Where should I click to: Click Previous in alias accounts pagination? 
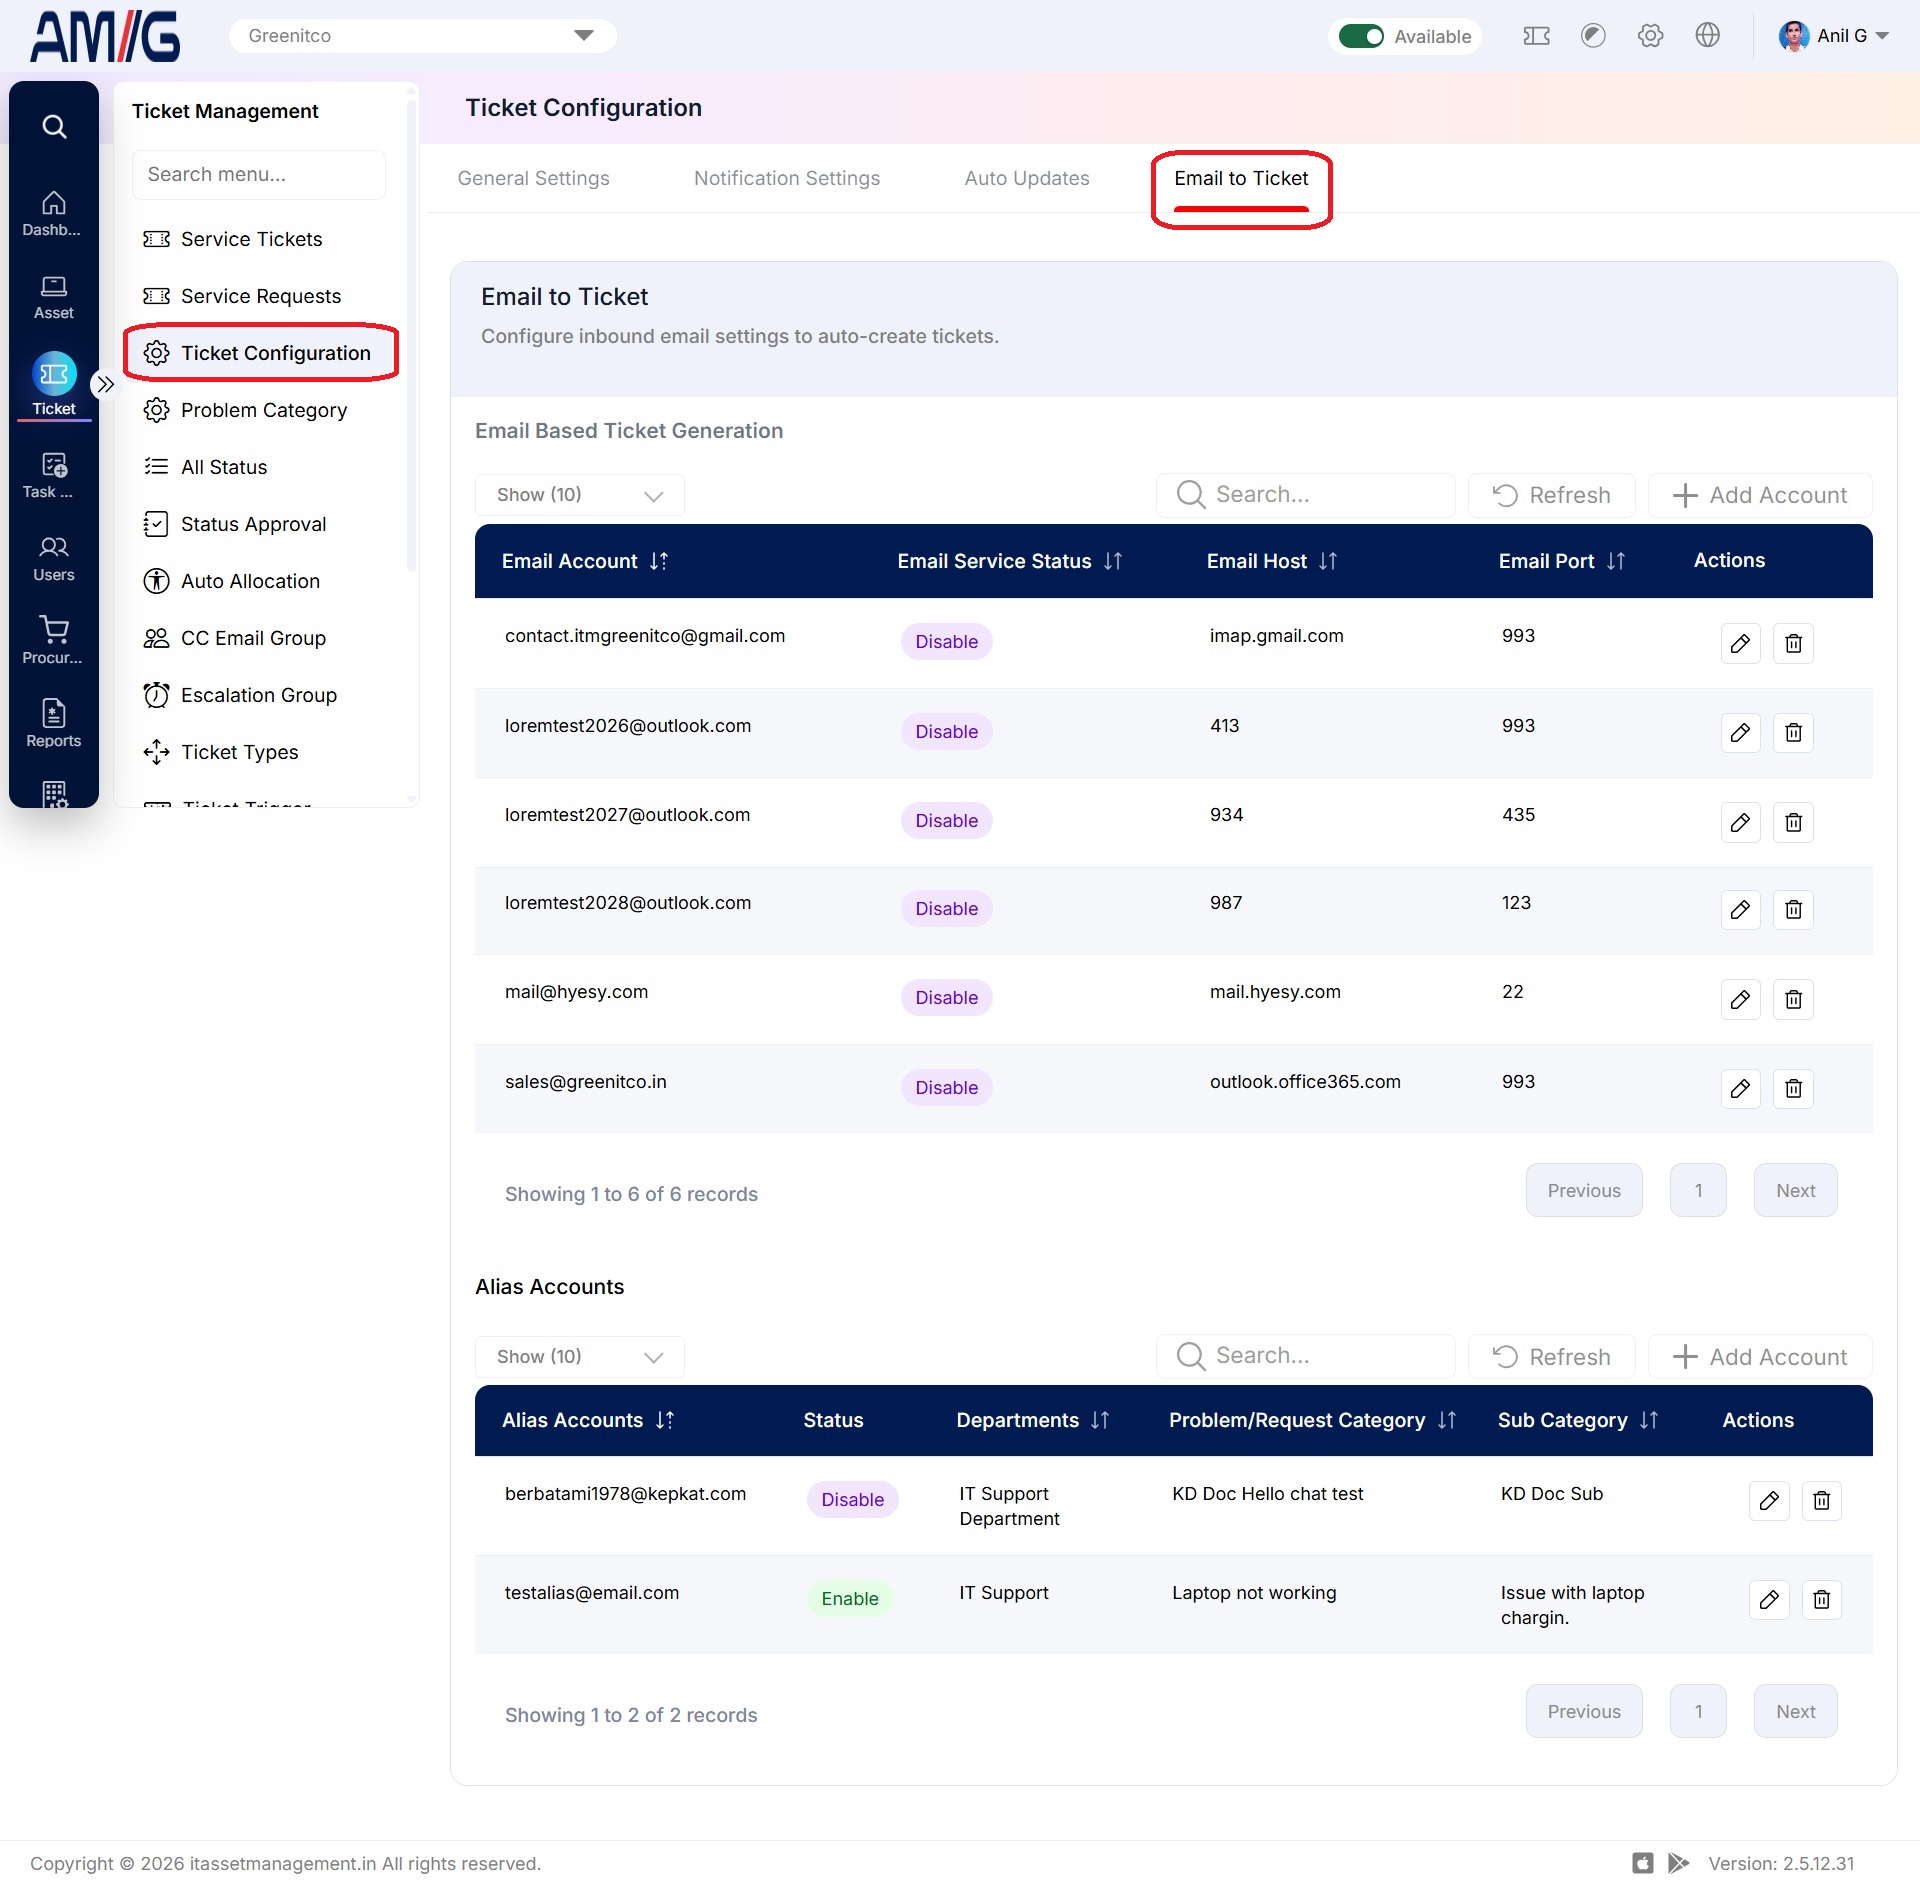[1584, 1712]
